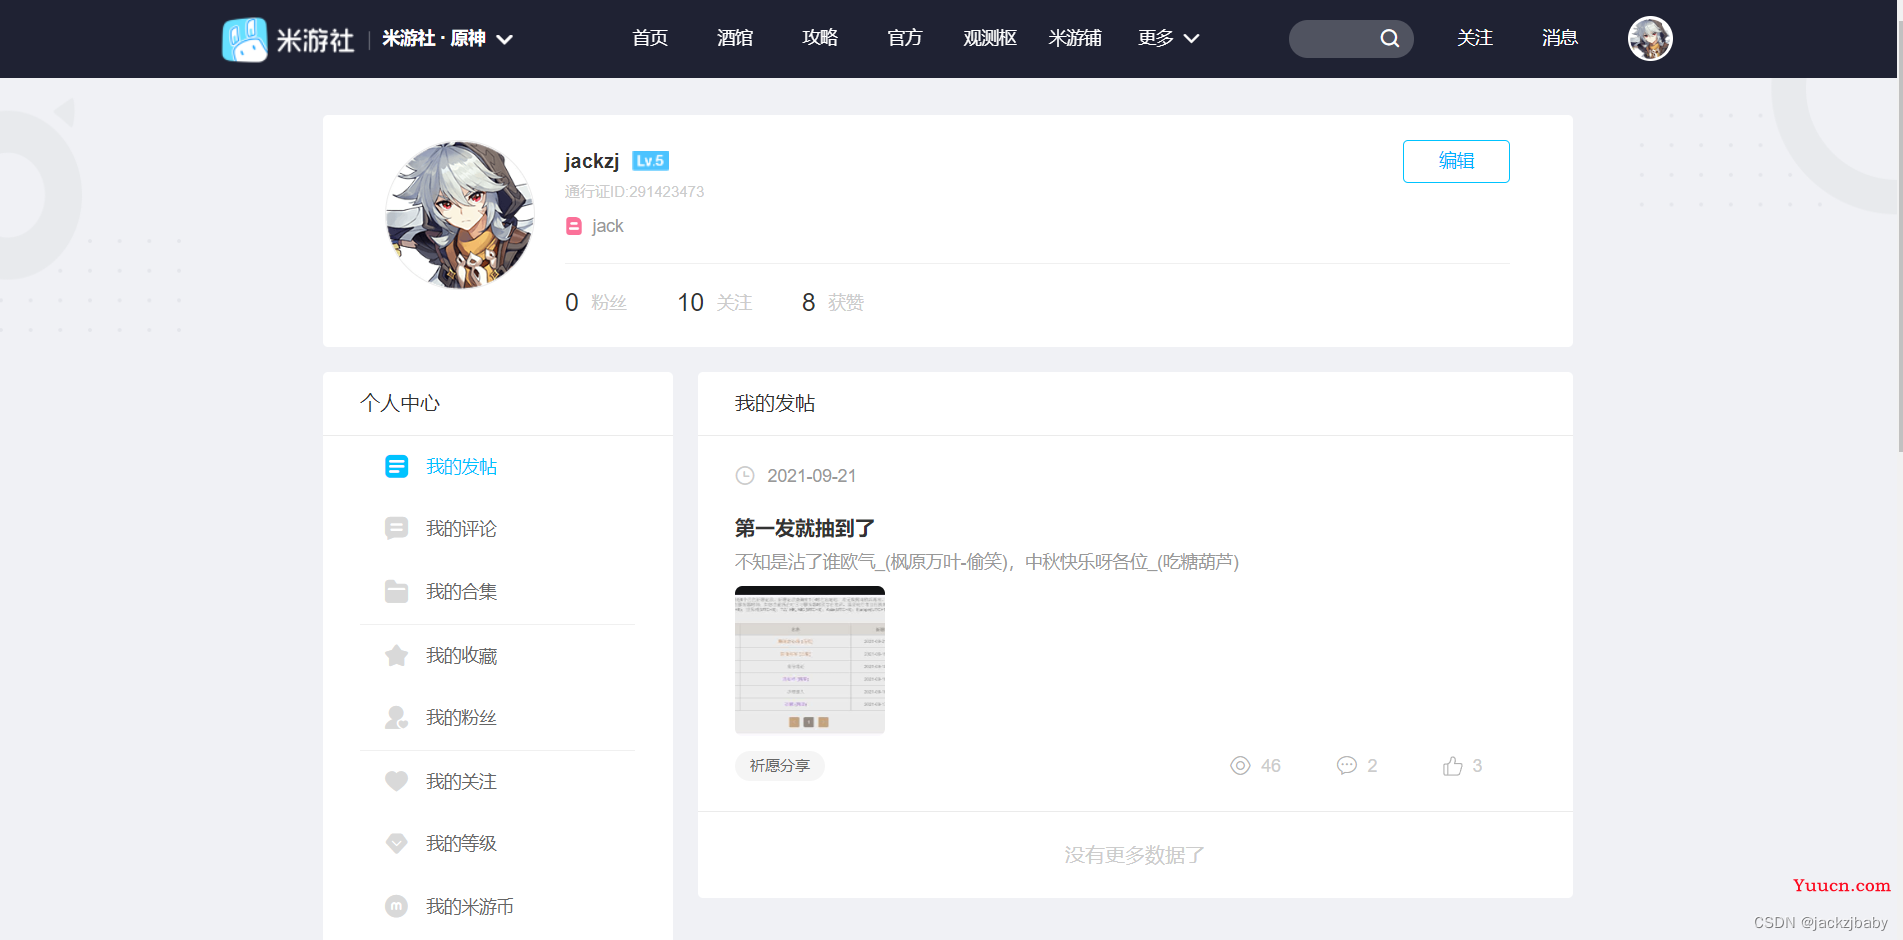The image size is (1903, 940).
Task: Open the 酒馆 nav tab
Action: 735,38
